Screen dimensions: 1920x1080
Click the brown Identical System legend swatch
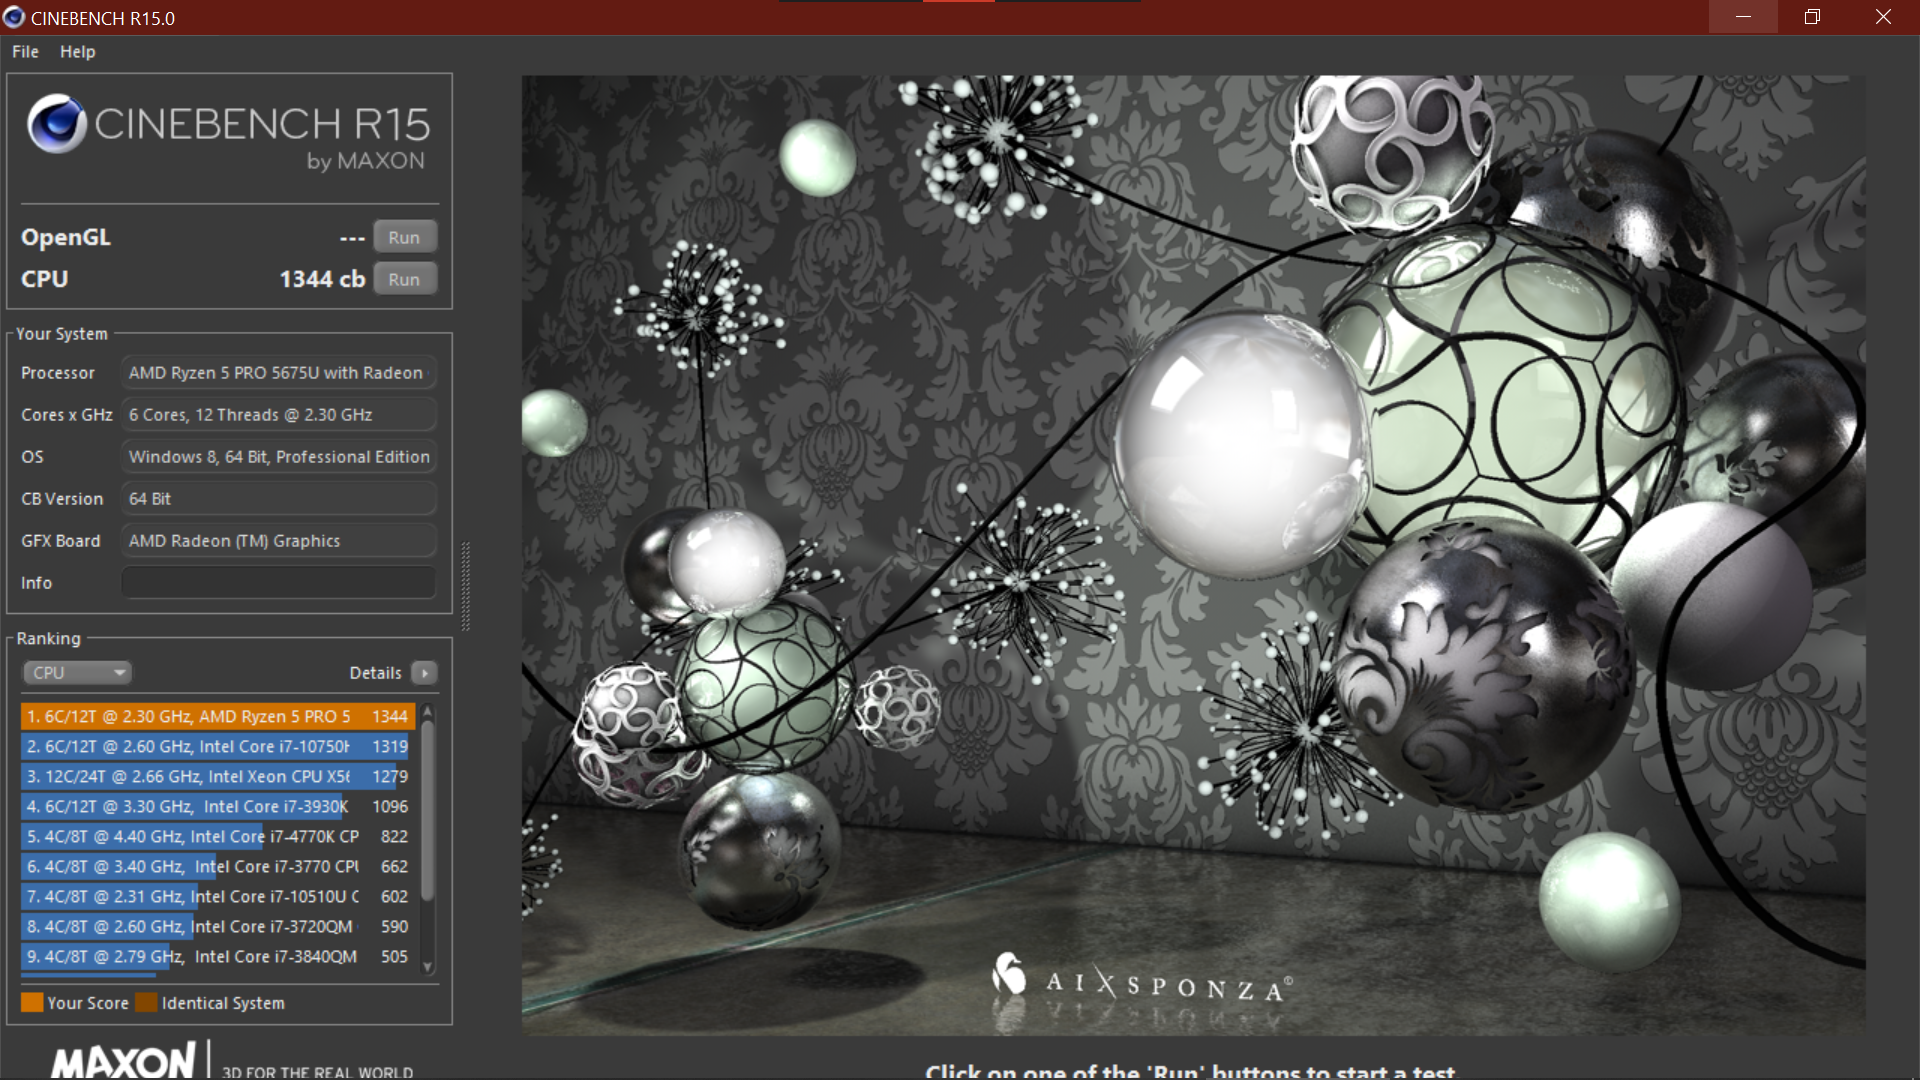(147, 1003)
